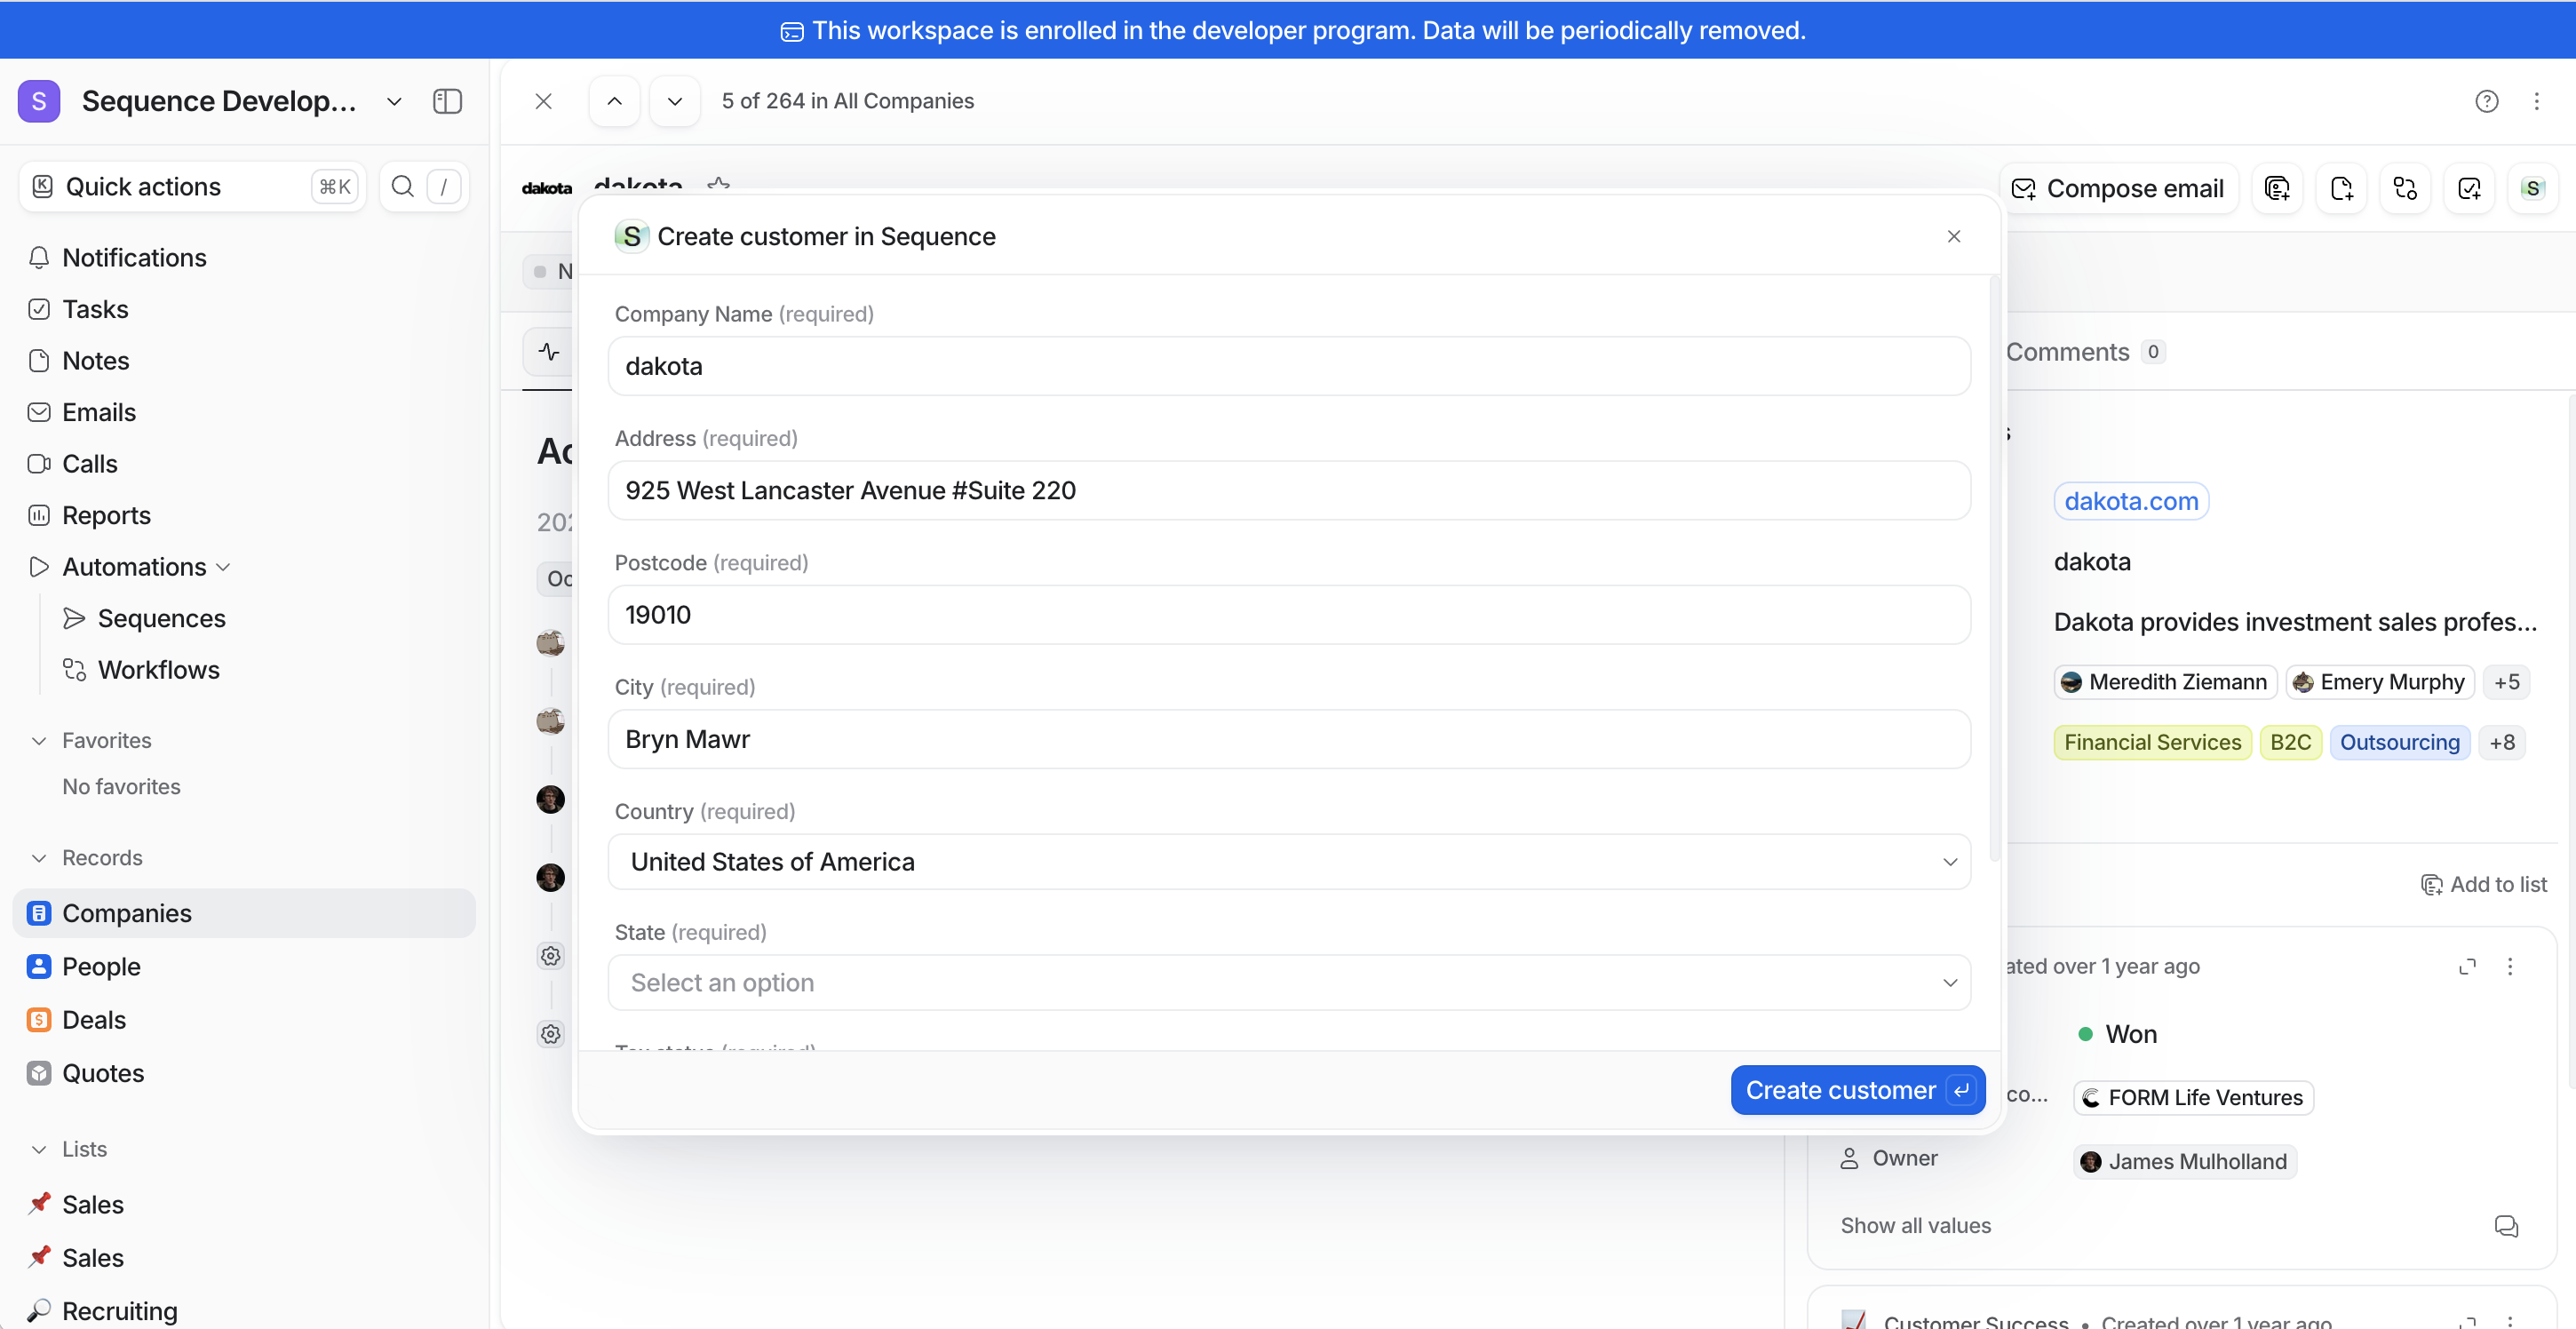Click the add-to-list toolbar icon
Image resolution: width=2576 pixels, height=1329 pixels.
(x=2277, y=188)
